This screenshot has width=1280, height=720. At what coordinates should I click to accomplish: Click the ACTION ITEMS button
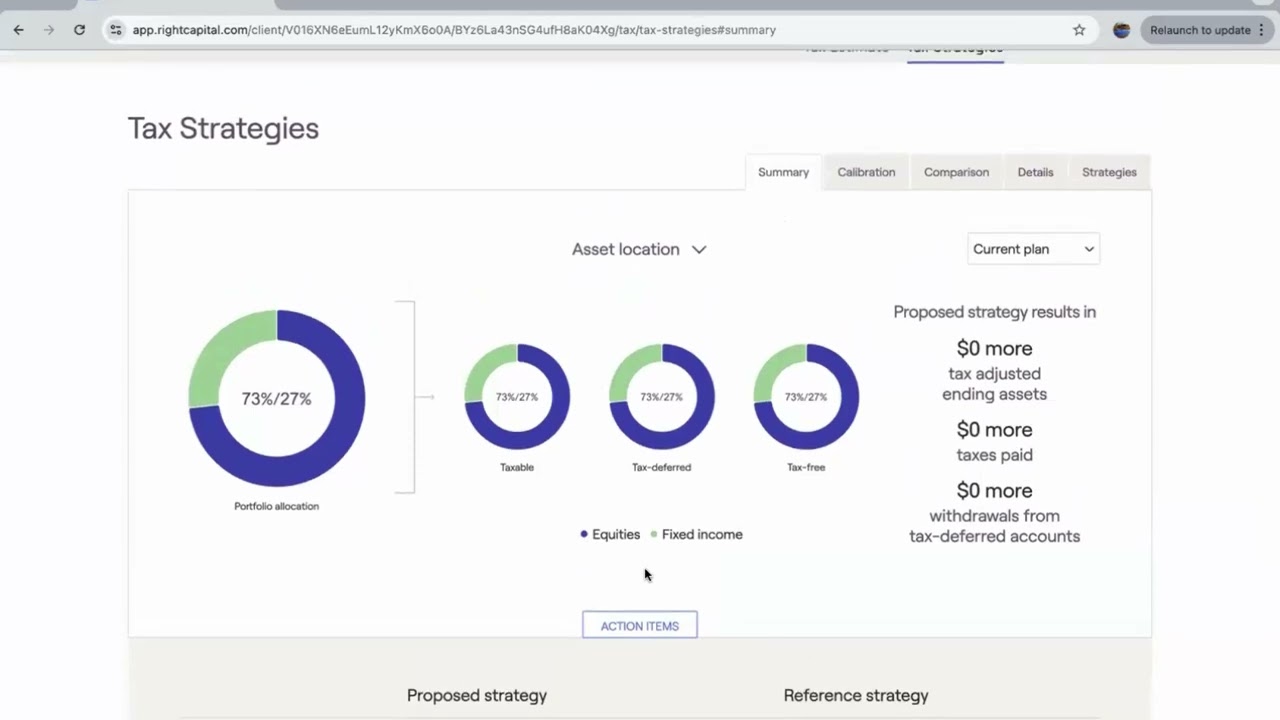tap(640, 626)
